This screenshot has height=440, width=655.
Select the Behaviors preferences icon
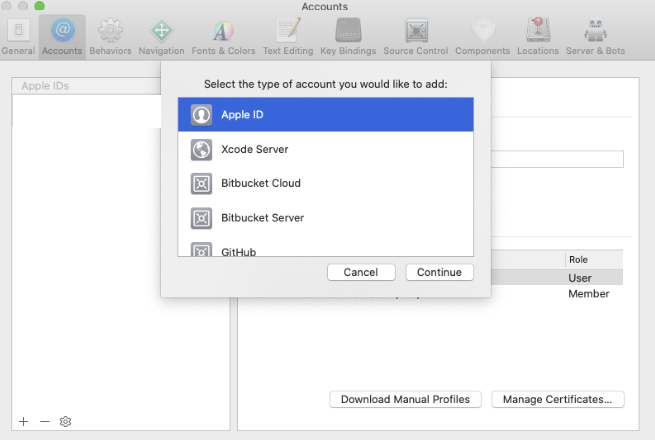click(x=110, y=36)
